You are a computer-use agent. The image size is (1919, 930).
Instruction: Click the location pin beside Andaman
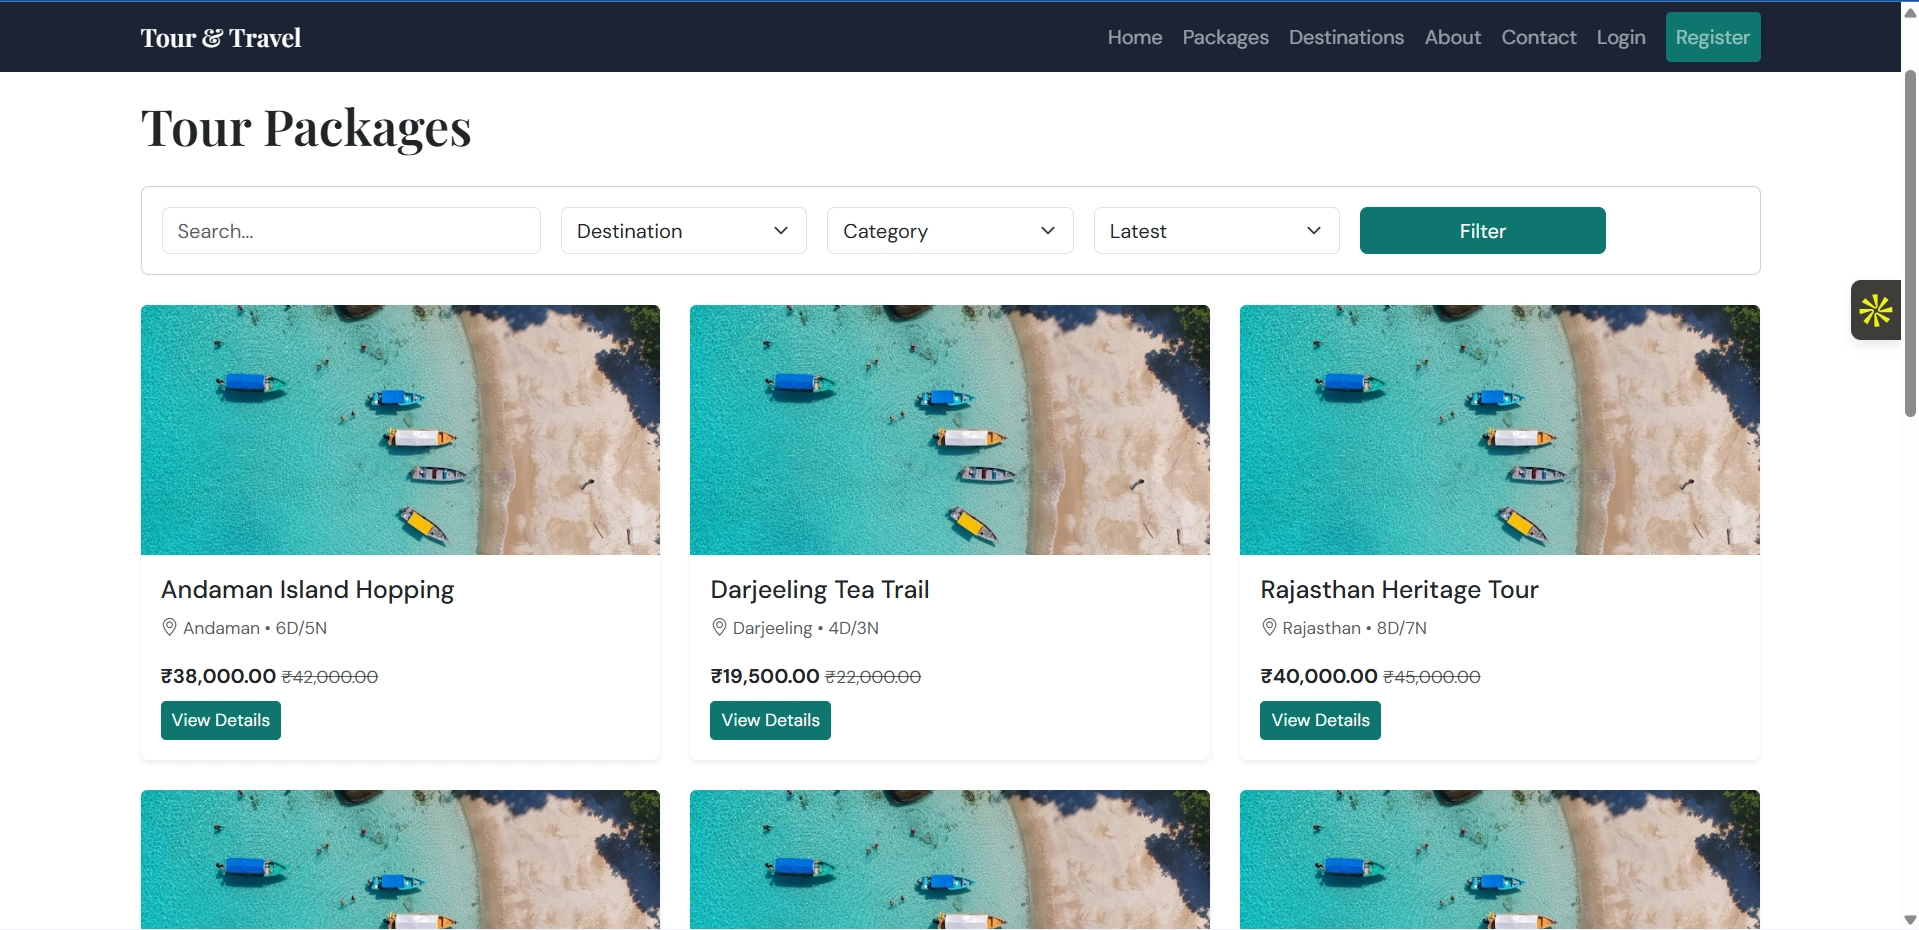pos(169,627)
